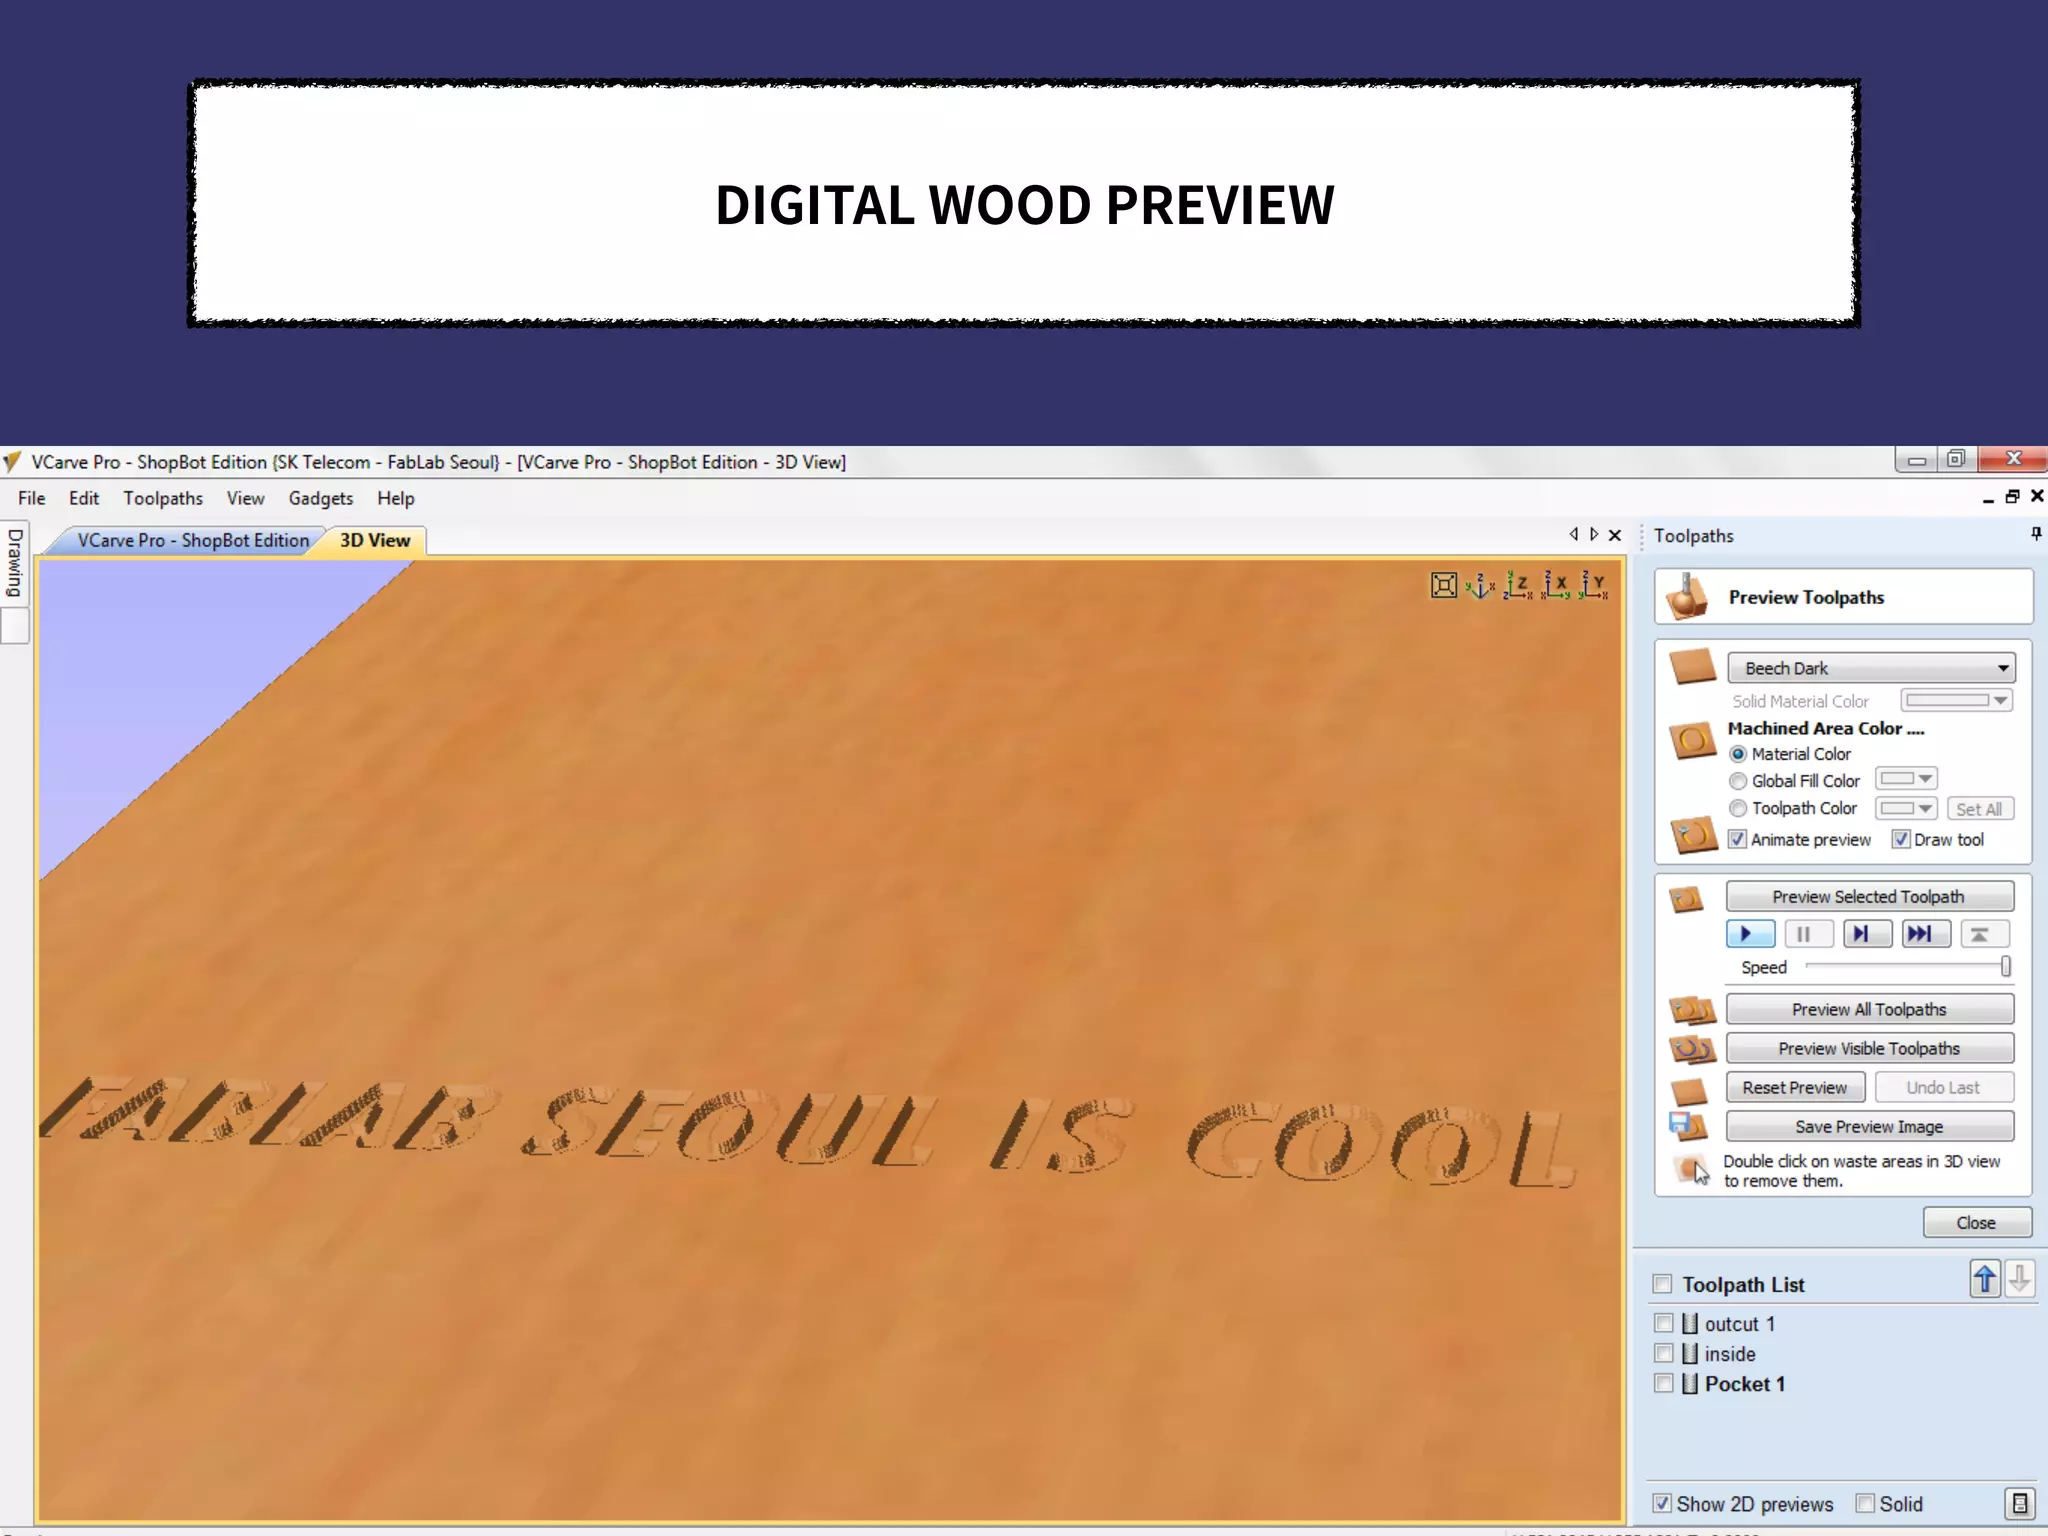Select Global Fill Color radio button

click(x=1738, y=781)
